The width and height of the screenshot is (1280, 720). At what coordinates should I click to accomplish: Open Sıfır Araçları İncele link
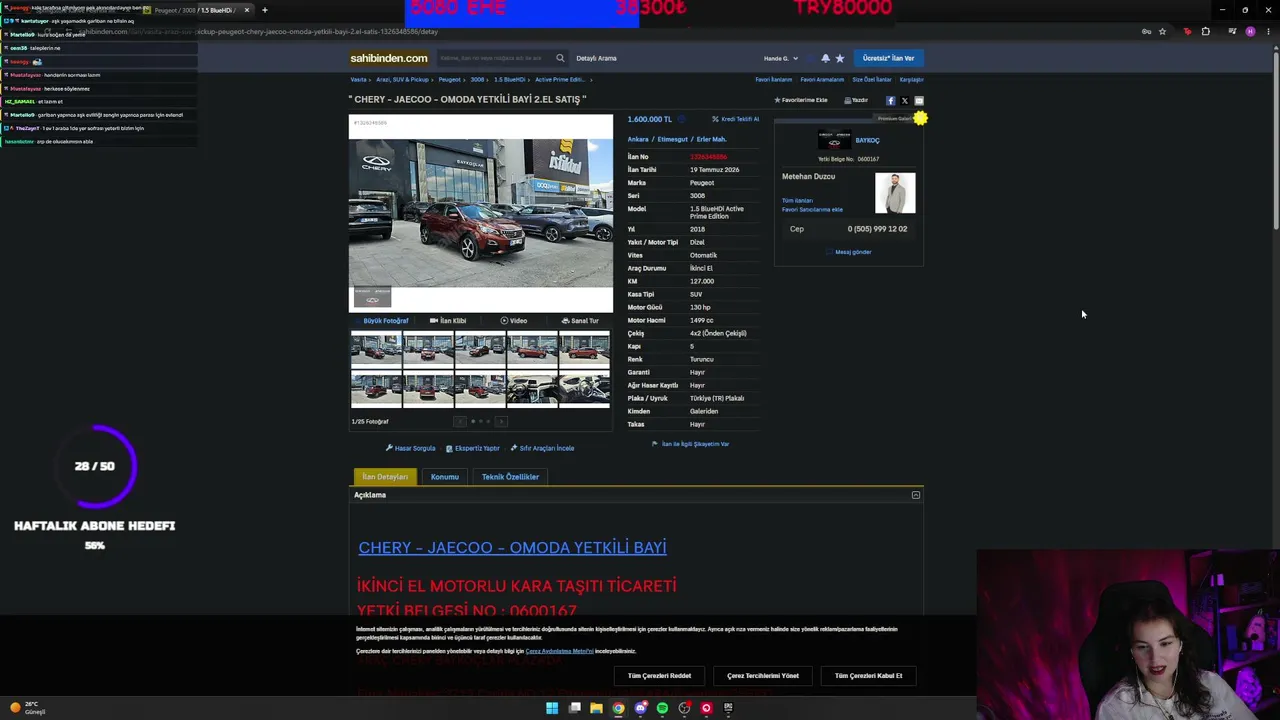[542, 448]
